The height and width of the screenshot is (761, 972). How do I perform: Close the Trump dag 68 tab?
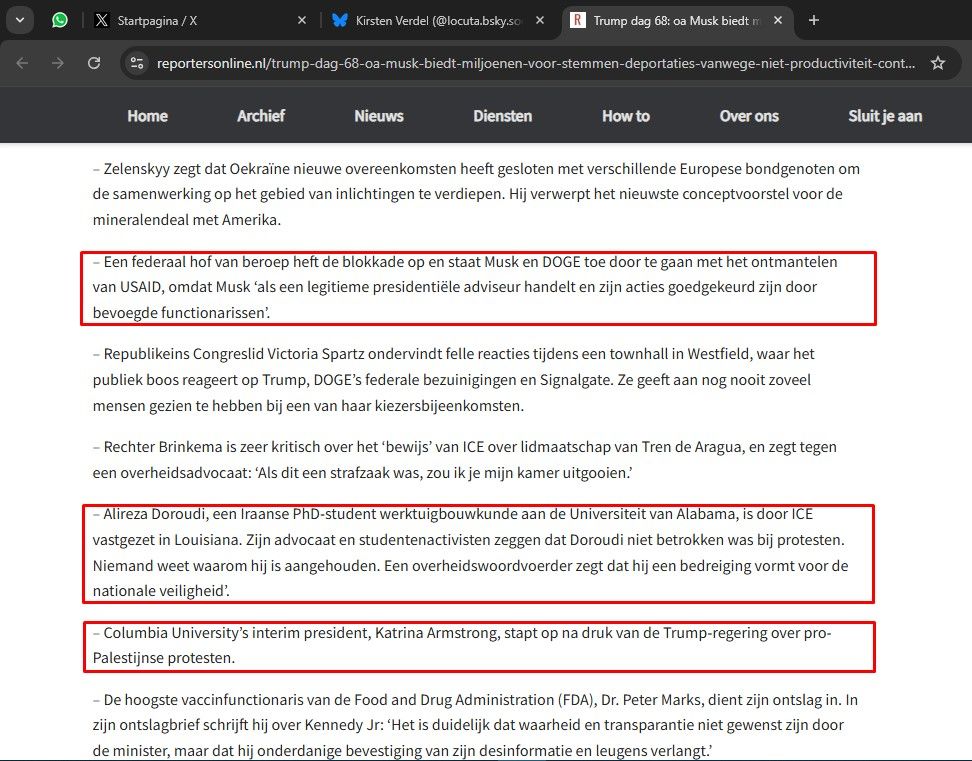click(778, 20)
